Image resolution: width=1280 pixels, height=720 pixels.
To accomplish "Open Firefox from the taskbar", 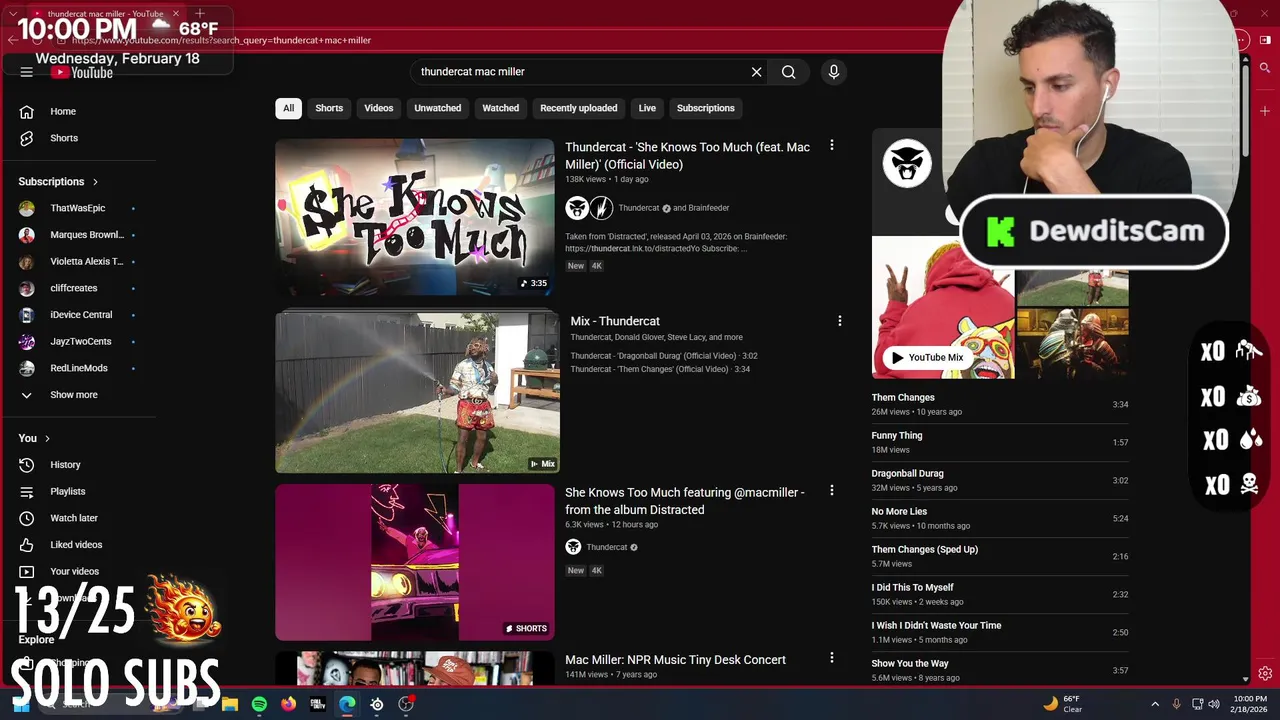I will coord(288,704).
